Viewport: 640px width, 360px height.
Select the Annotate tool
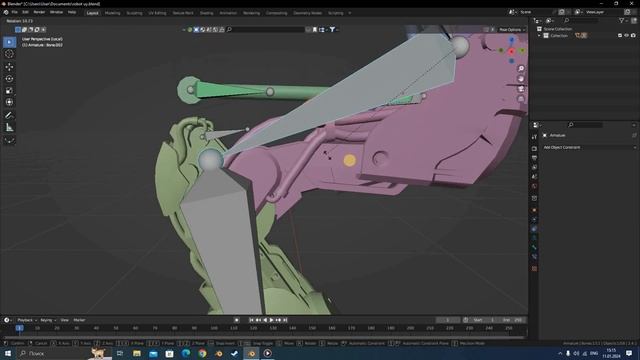[9, 115]
